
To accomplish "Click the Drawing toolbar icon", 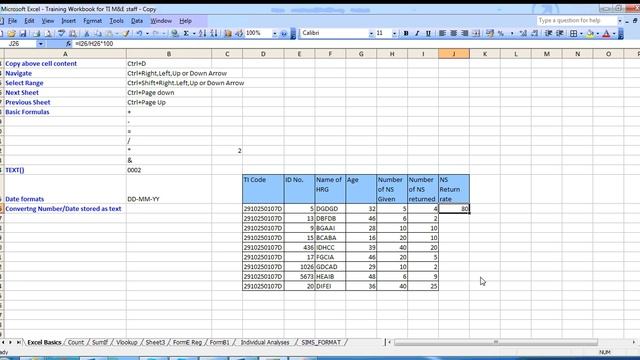I will 239,33.
